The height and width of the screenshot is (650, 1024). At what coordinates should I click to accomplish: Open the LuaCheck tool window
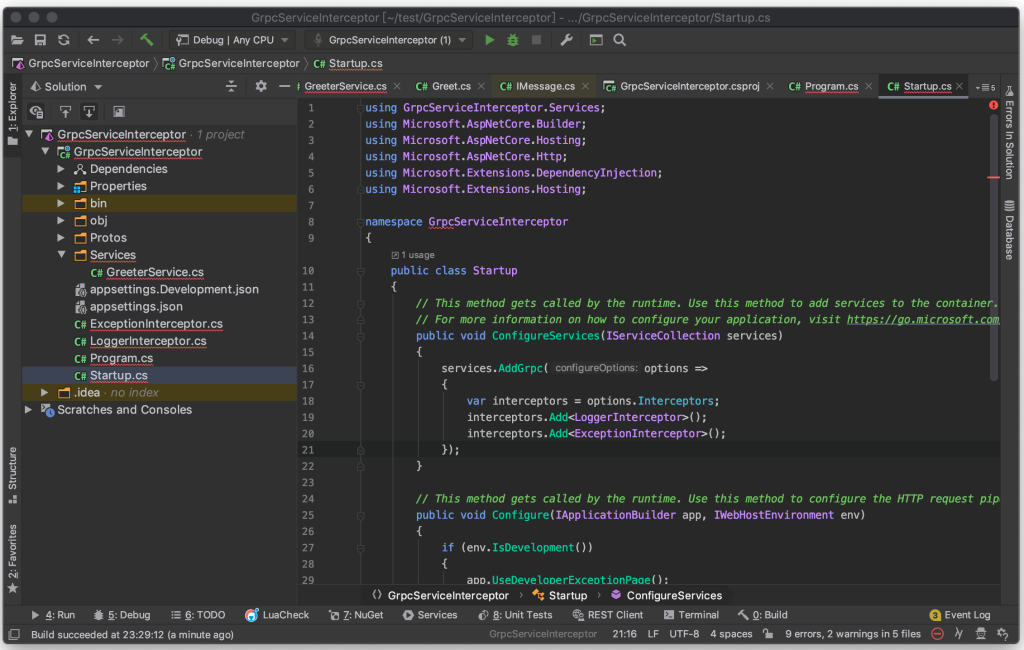(x=277, y=615)
